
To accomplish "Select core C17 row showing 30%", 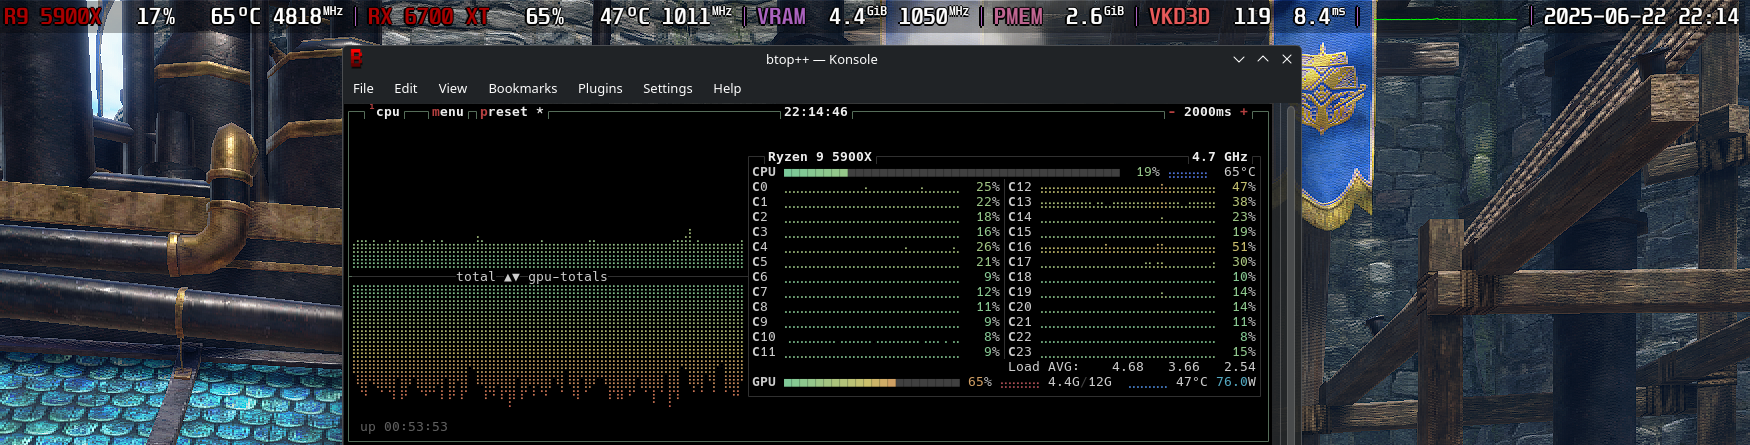I will click(x=1132, y=262).
